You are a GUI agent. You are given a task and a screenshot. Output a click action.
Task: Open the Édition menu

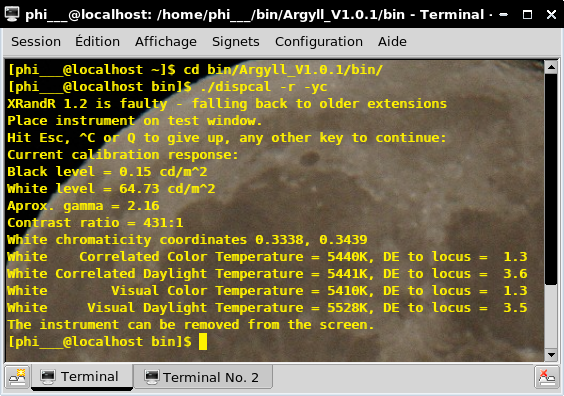click(x=97, y=42)
